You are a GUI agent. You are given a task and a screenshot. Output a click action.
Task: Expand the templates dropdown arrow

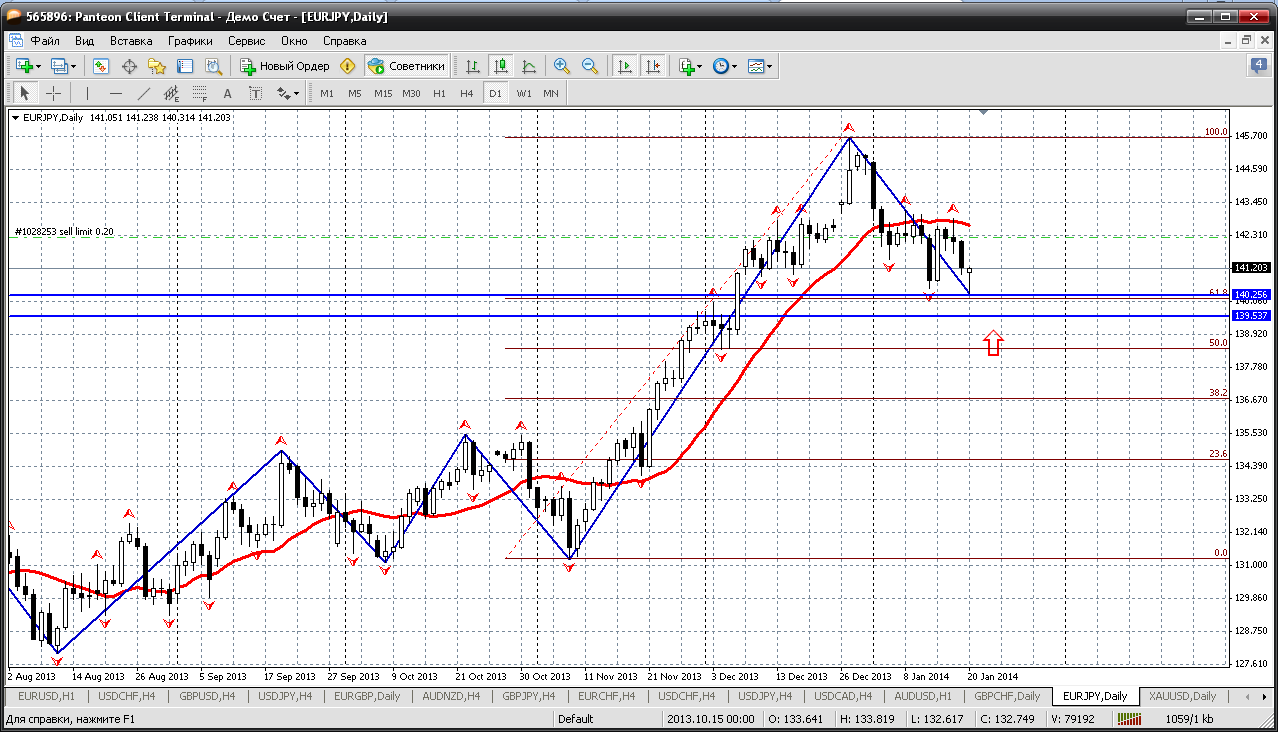click(x=770, y=66)
